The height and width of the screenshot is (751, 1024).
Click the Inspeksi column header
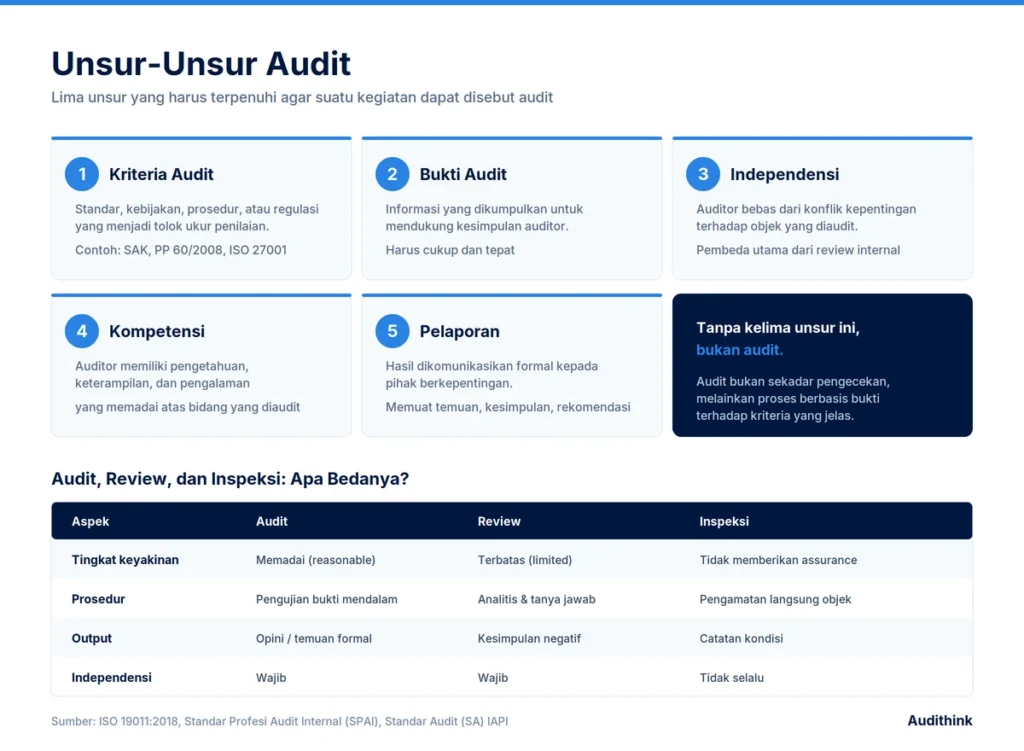point(724,521)
